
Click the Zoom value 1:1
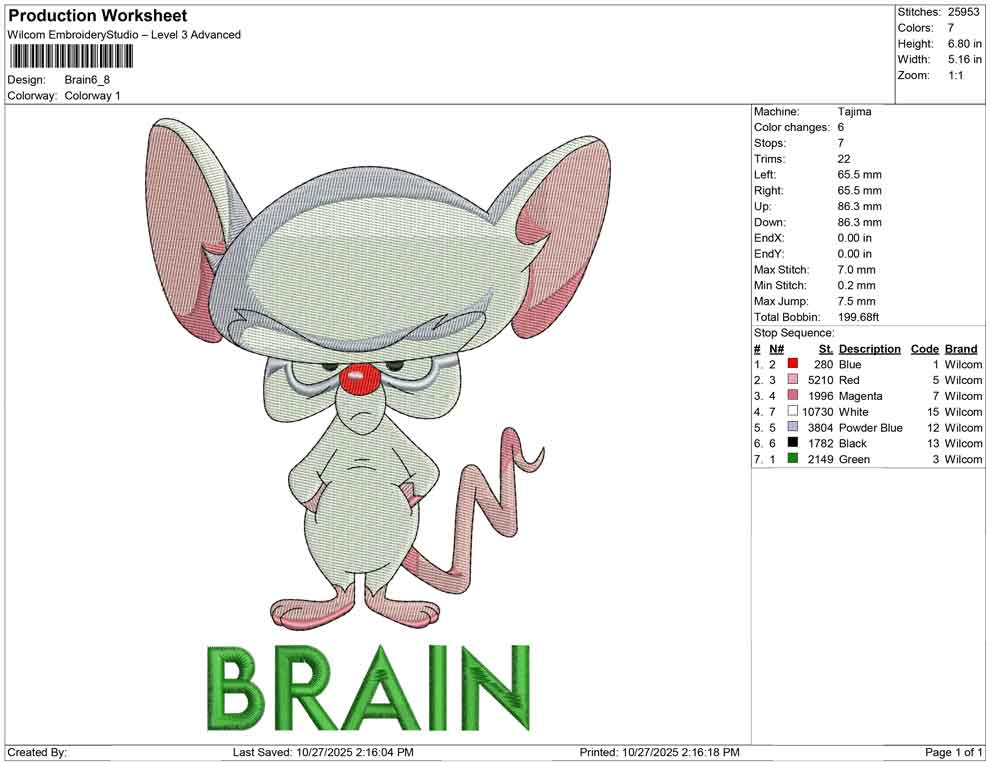tap(955, 75)
